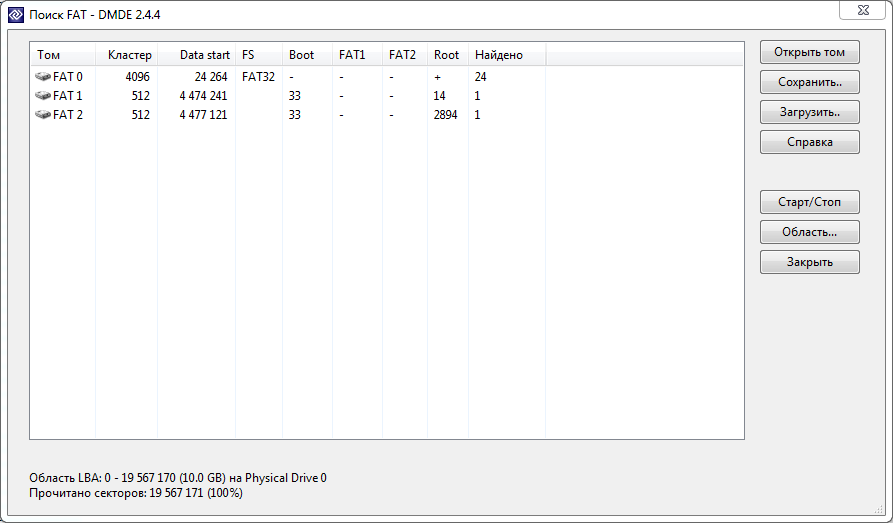Click the Boot value 33 in FAT 1 row
The image size is (893, 523).
tap(294, 95)
